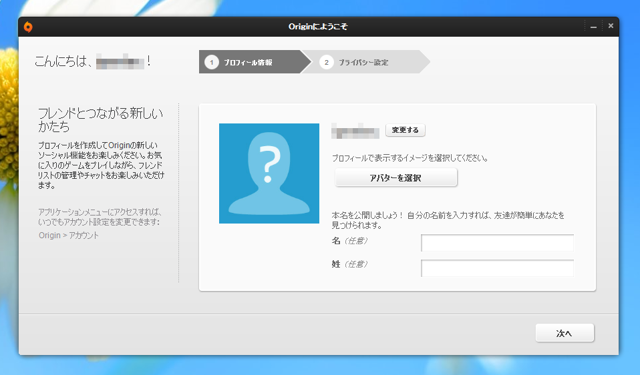Minimize the Originにようこそ window

click(593, 27)
